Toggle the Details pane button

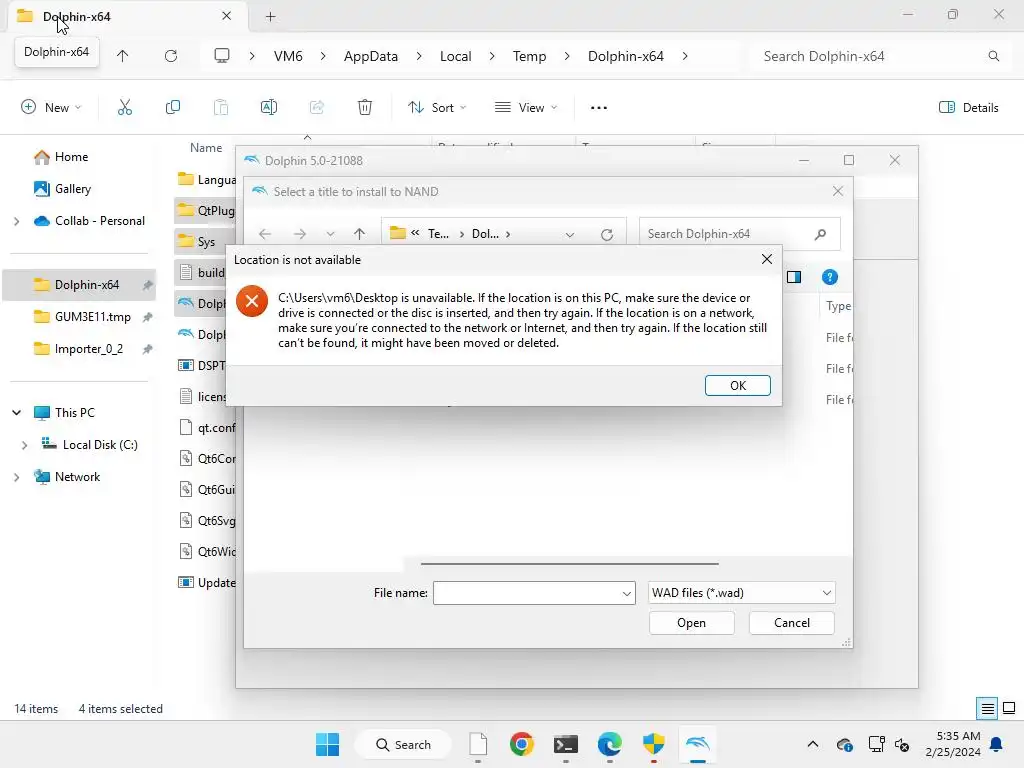968,107
